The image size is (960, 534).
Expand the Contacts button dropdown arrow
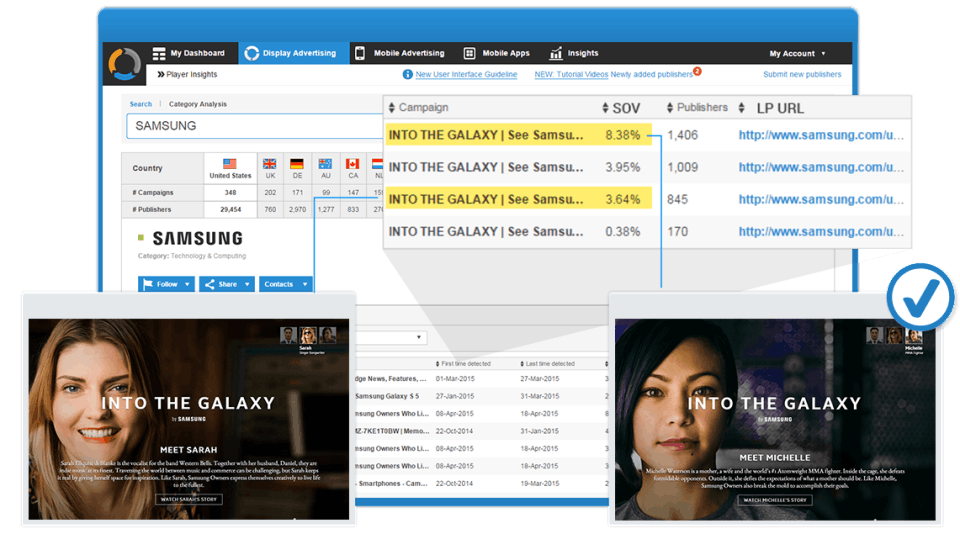tap(305, 284)
